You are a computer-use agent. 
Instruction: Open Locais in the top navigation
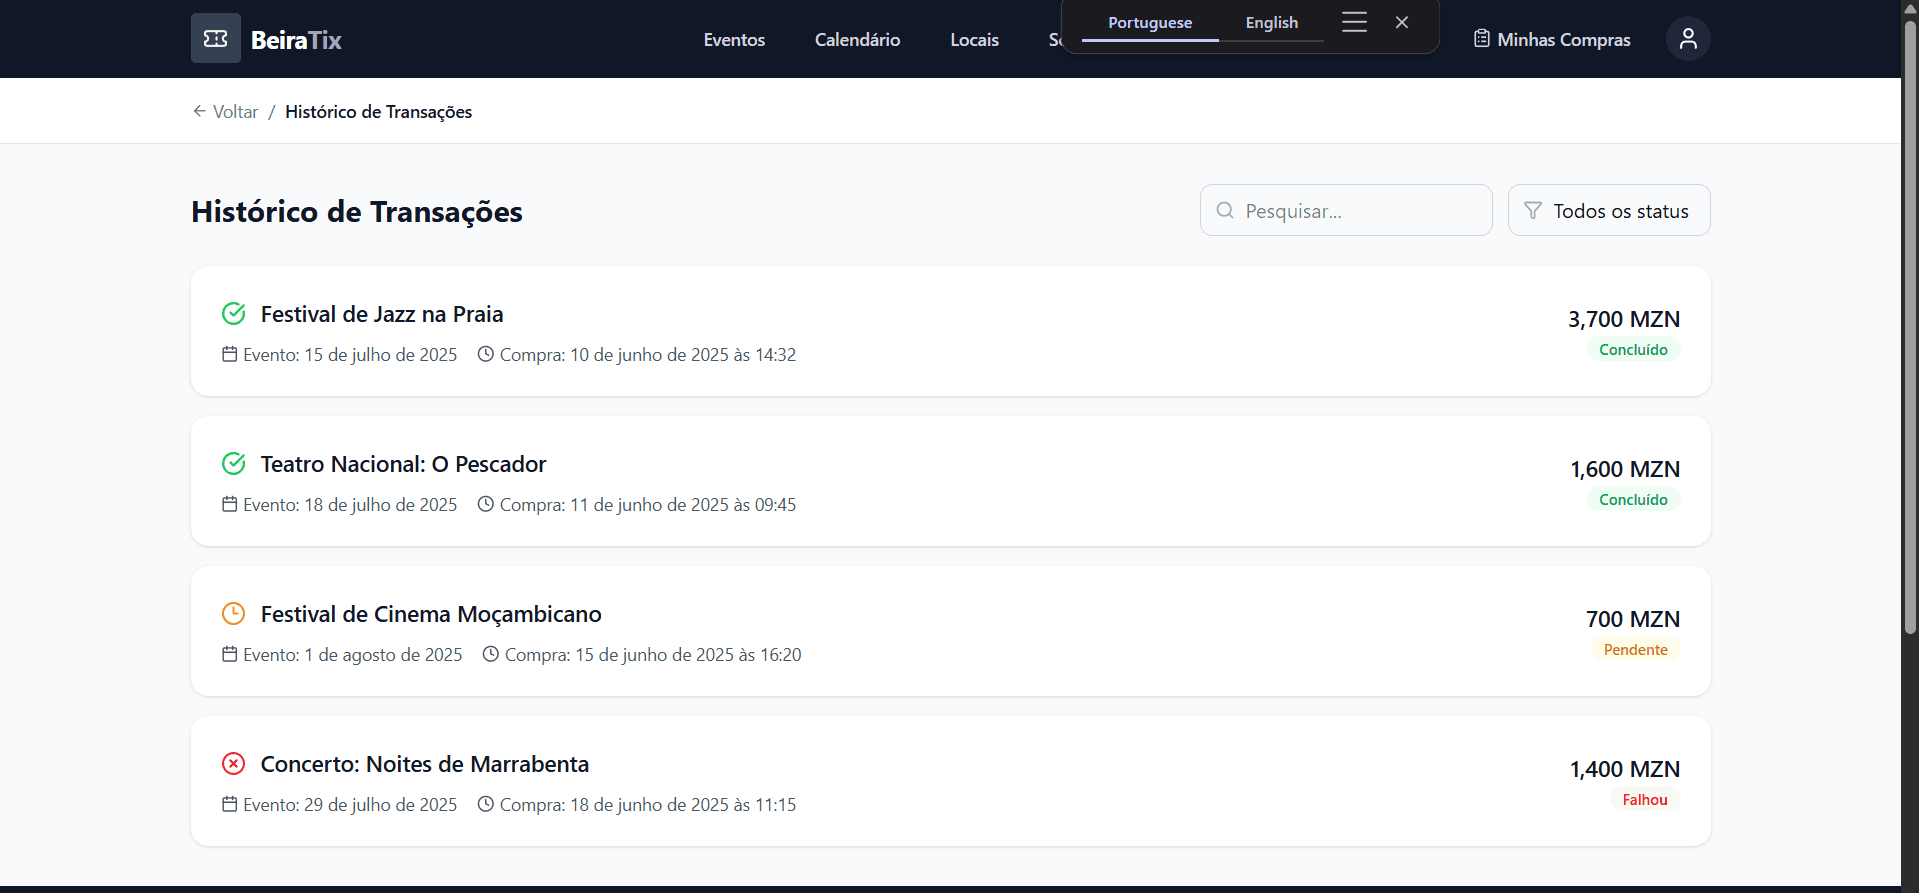(x=974, y=40)
